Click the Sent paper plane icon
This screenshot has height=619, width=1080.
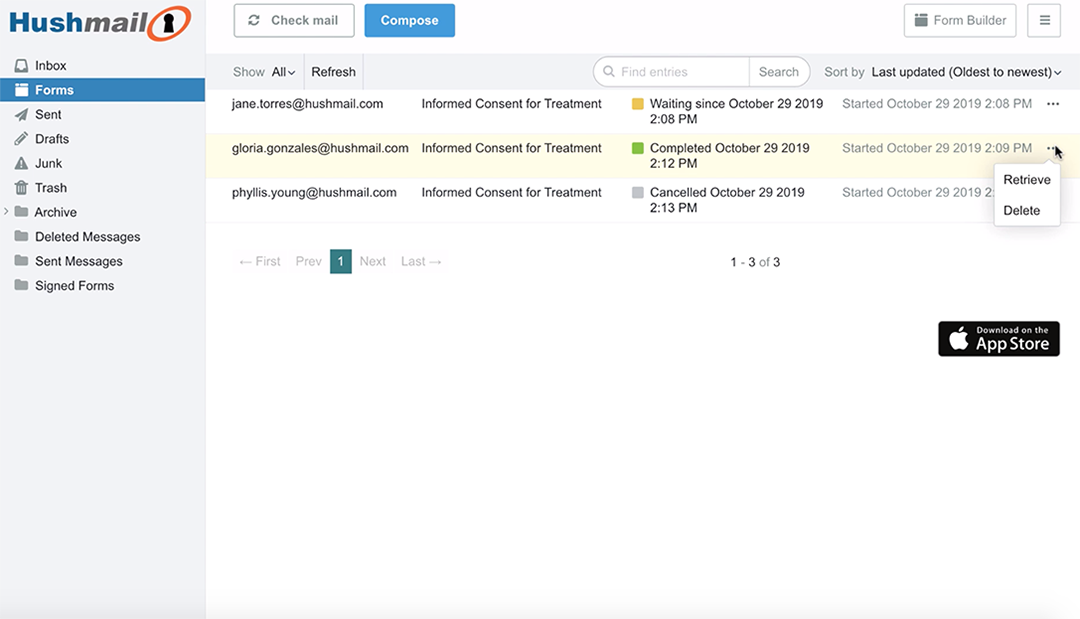[x=21, y=115]
